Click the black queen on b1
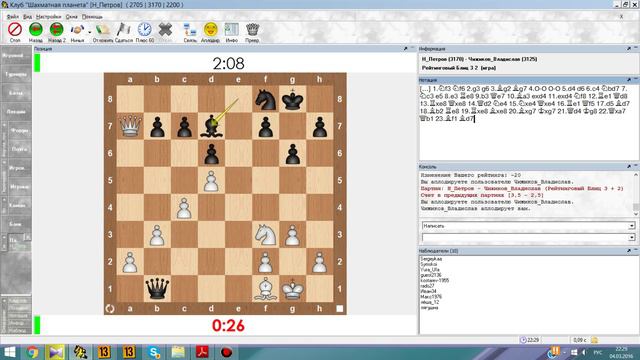Viewport: 640px width, 360px height. (x=157, y=288)
